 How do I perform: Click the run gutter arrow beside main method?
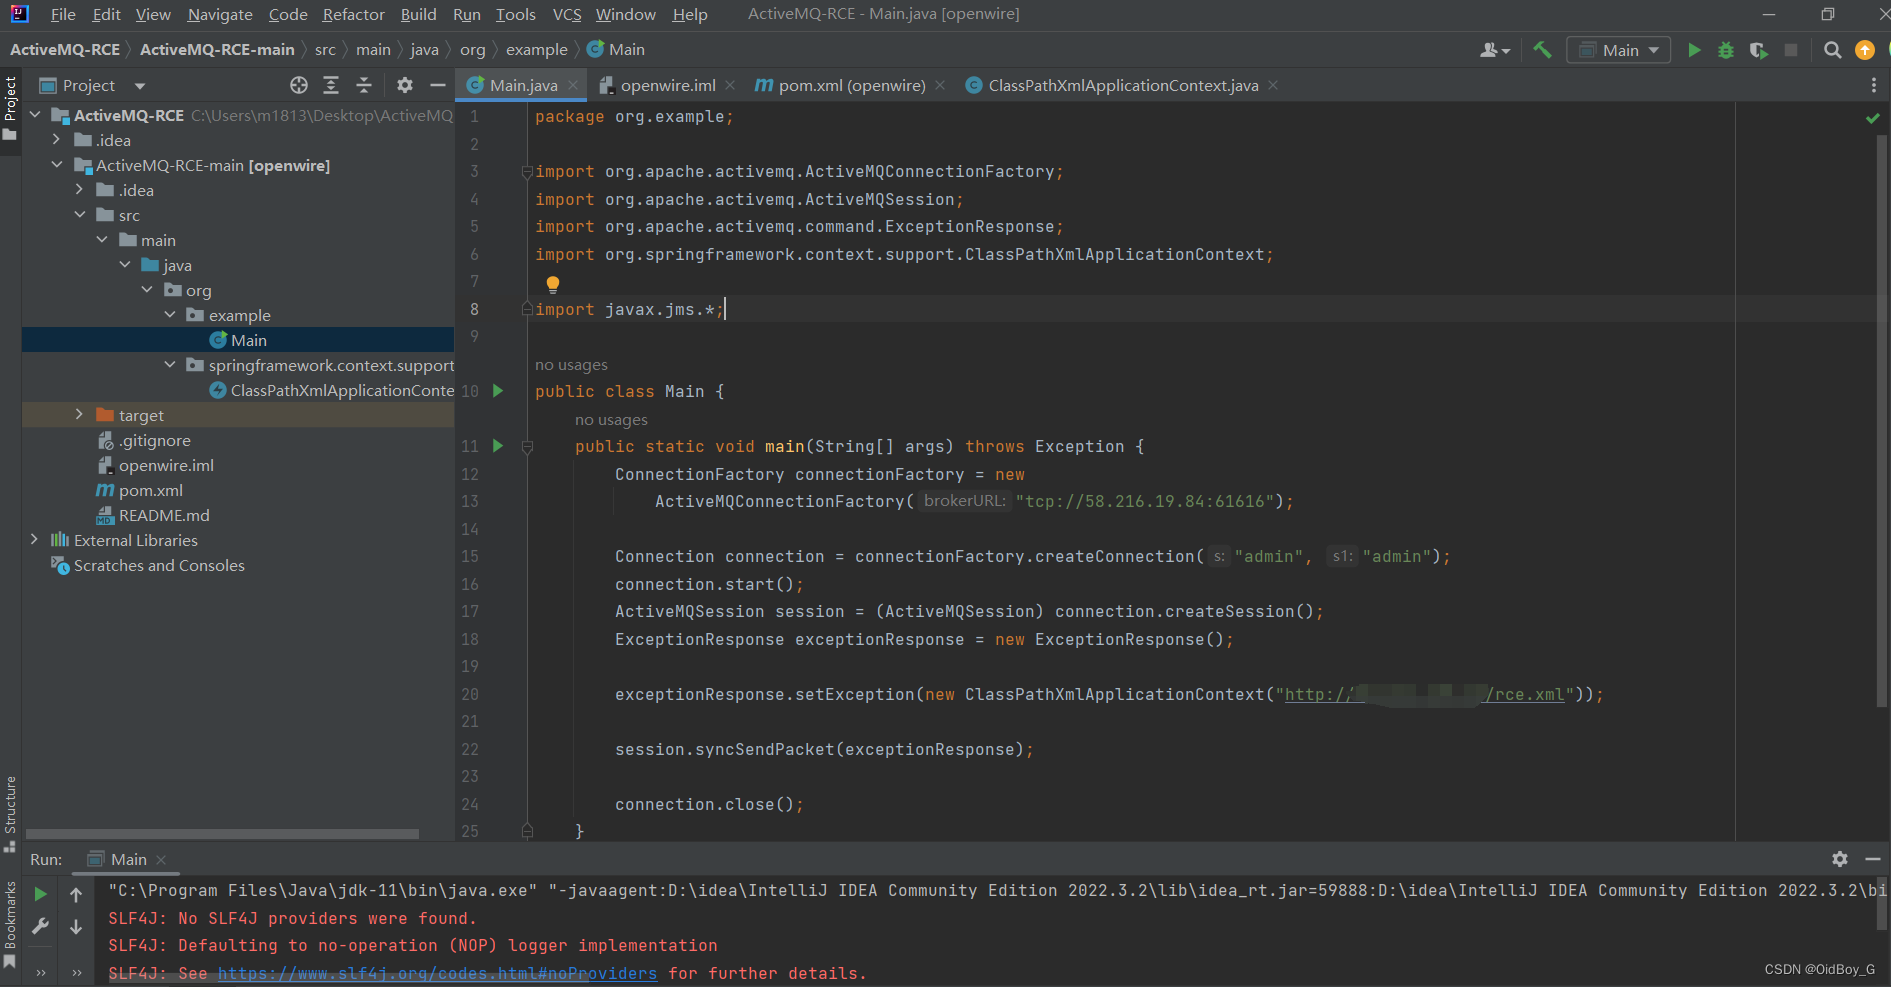[x=498, y=446]
